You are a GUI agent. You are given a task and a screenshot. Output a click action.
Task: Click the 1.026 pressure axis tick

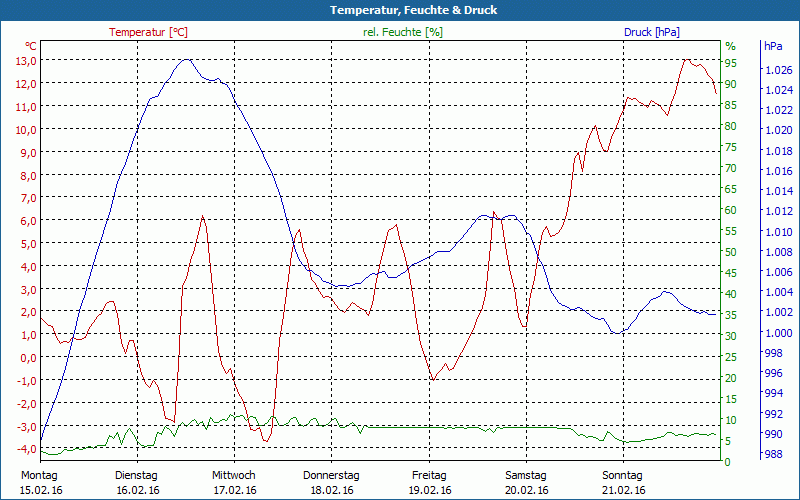click(777, 70)
